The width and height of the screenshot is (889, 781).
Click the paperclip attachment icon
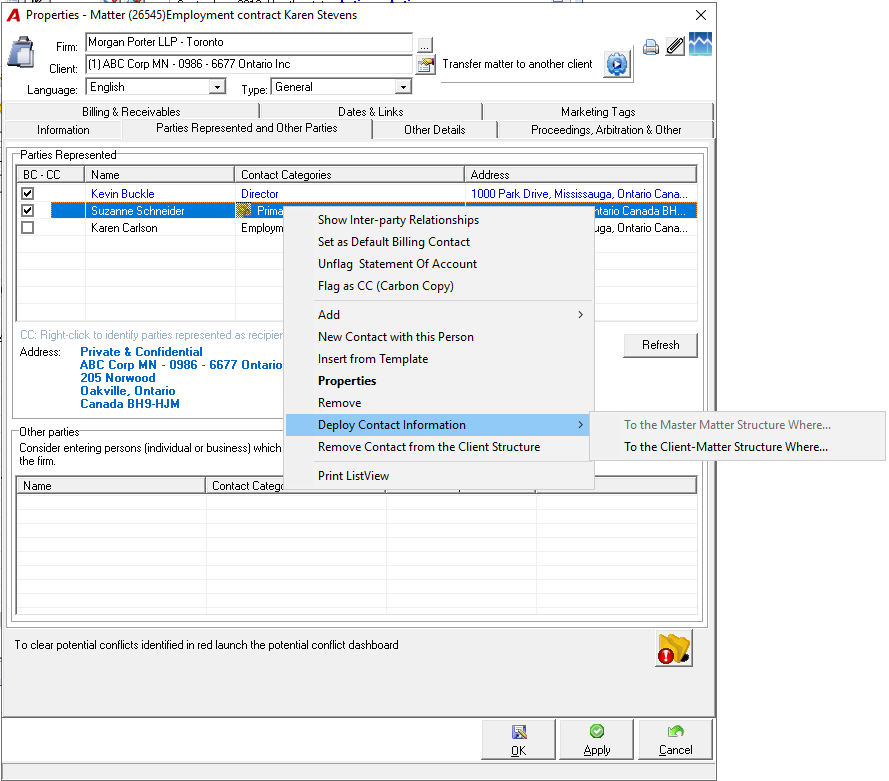(x=675, y=46)
